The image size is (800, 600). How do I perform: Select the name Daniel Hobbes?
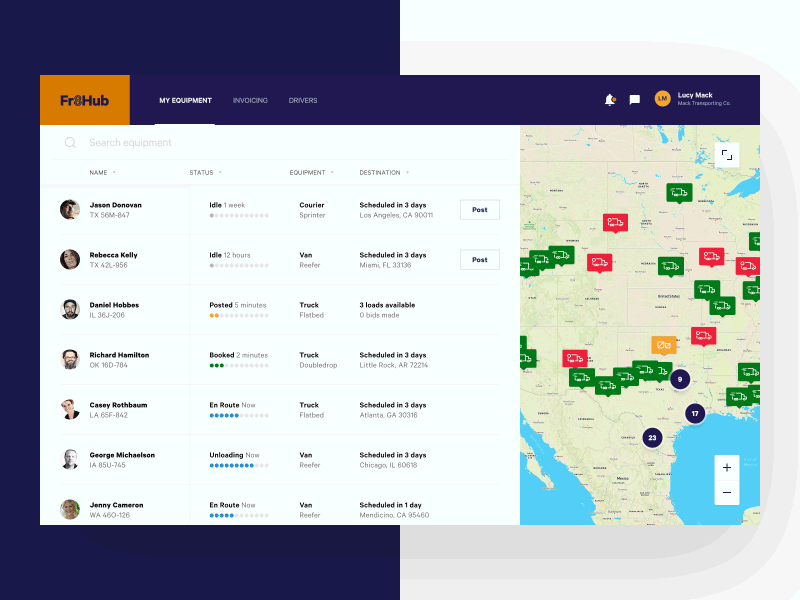click(114, 305)
